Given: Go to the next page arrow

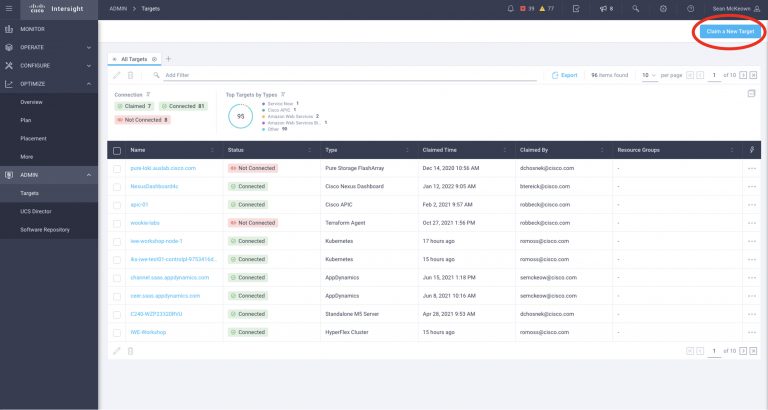Looking at the screenshot, I should pyautogui.click(x=743, y=75).
